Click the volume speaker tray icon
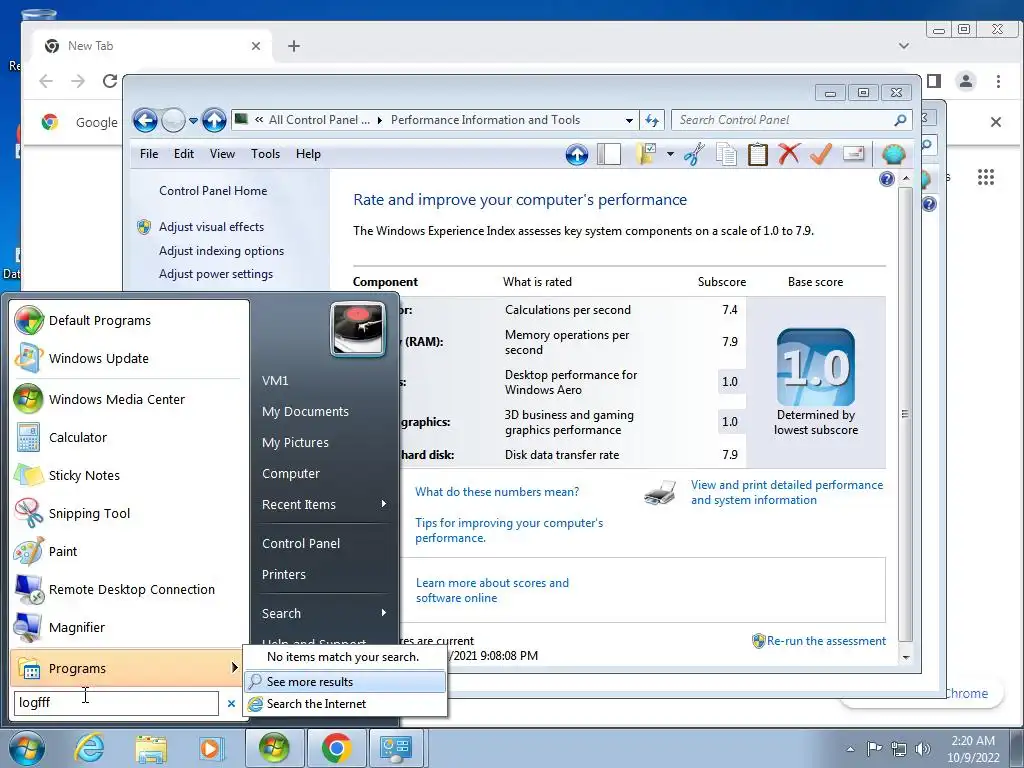This screenshot has height=768, width=1024. point(923,749)
